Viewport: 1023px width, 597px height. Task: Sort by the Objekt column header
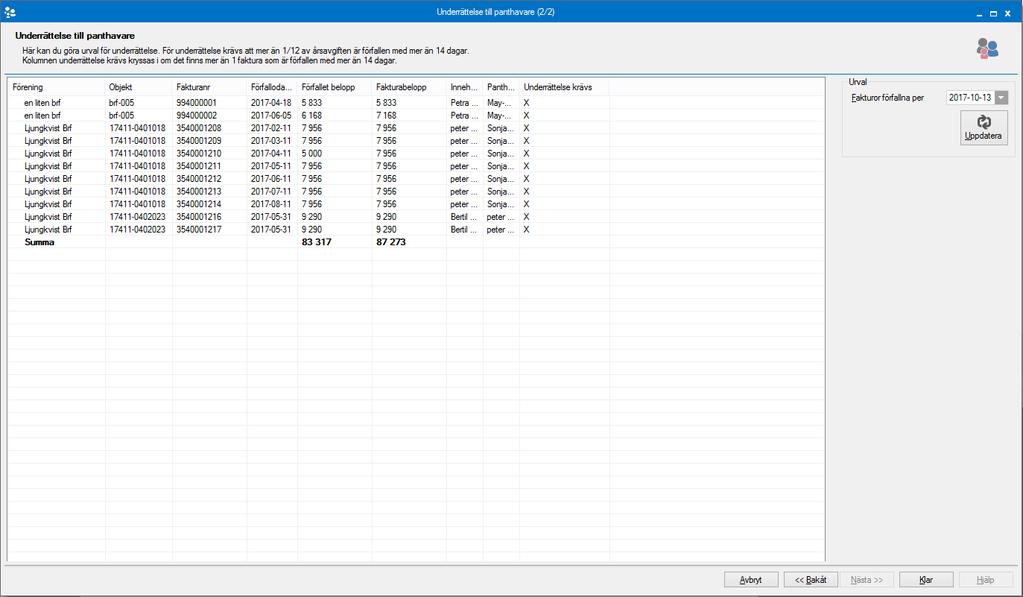tap(138, 87)
